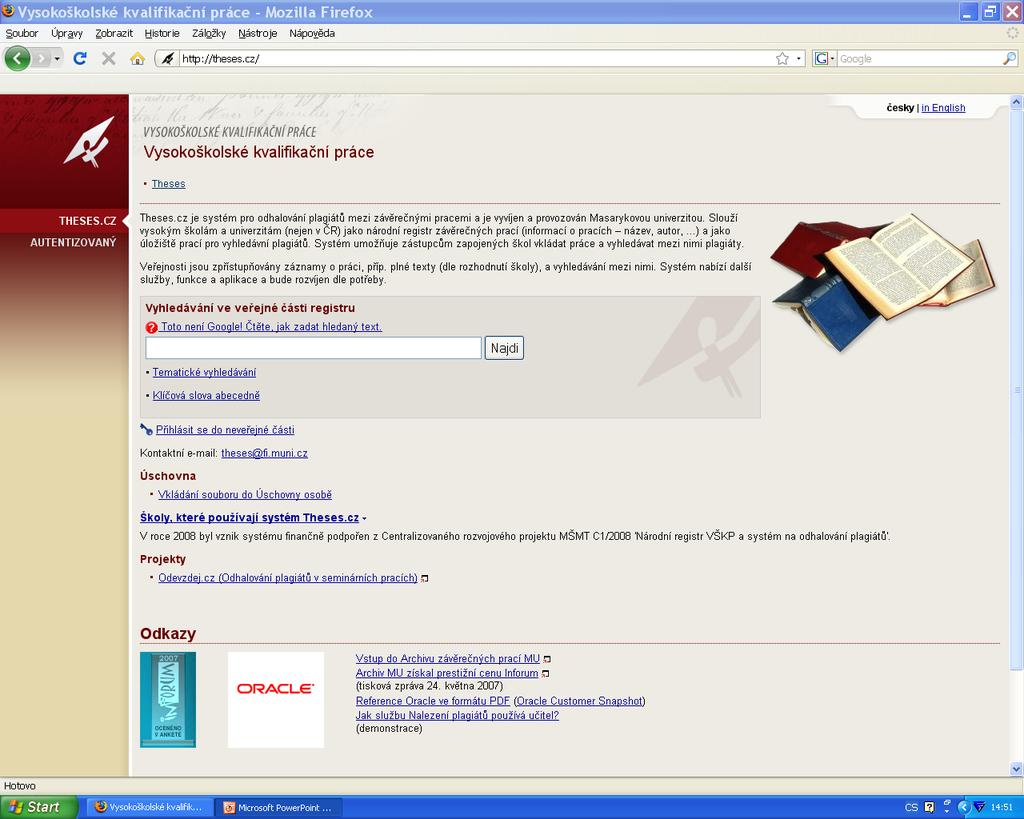The image size is (1024, 819).
Task: Open 'Toto není Google!' search help link
Action: pos(271,327)
